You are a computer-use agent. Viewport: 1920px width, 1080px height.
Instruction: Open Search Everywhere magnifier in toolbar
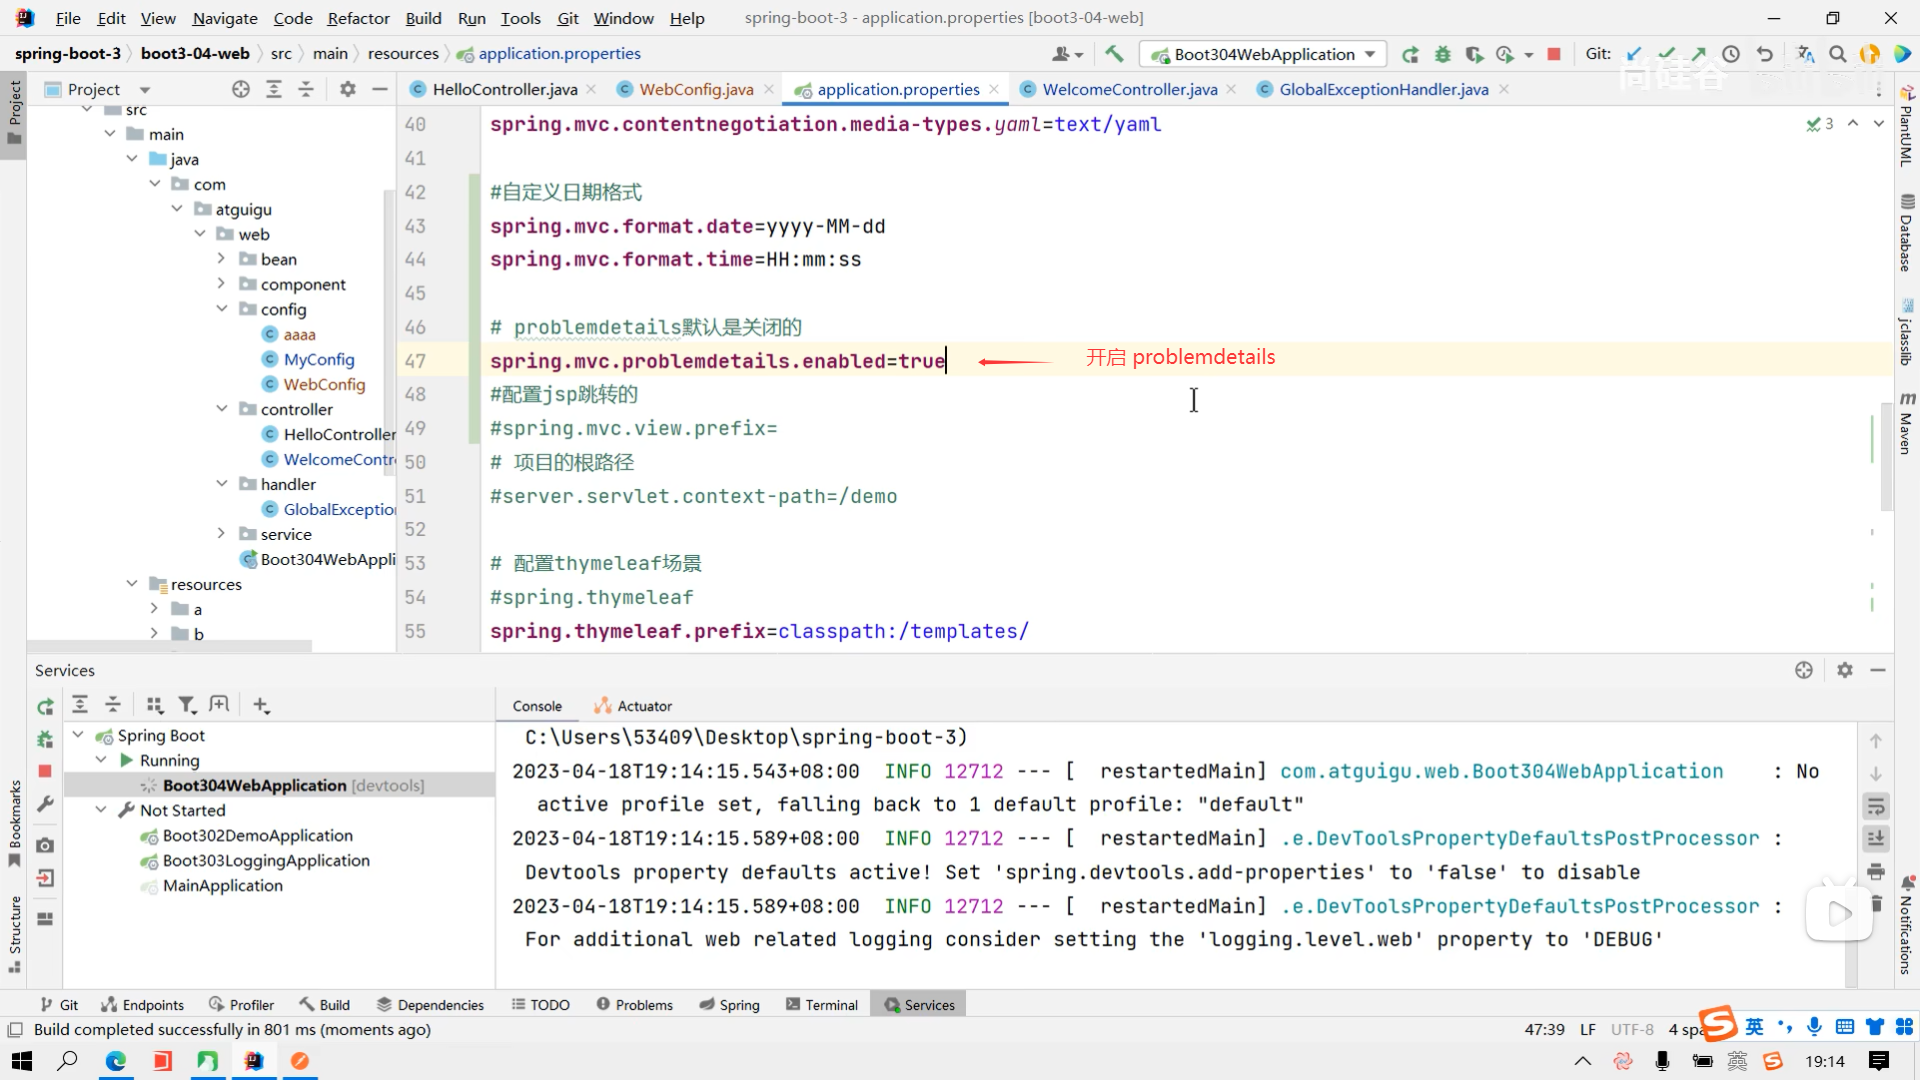[x=1837, y=54]
